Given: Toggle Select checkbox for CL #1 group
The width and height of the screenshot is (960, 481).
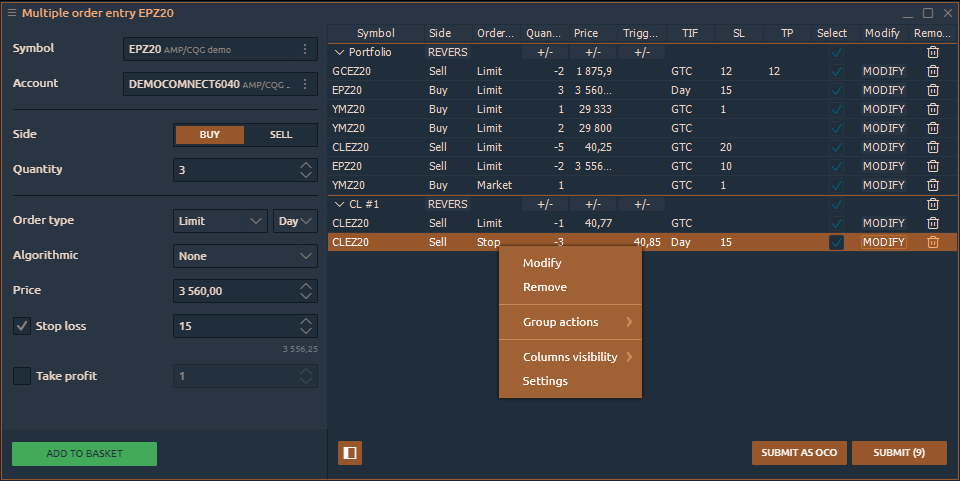Looking at the screenshot, I should point(836,204).
